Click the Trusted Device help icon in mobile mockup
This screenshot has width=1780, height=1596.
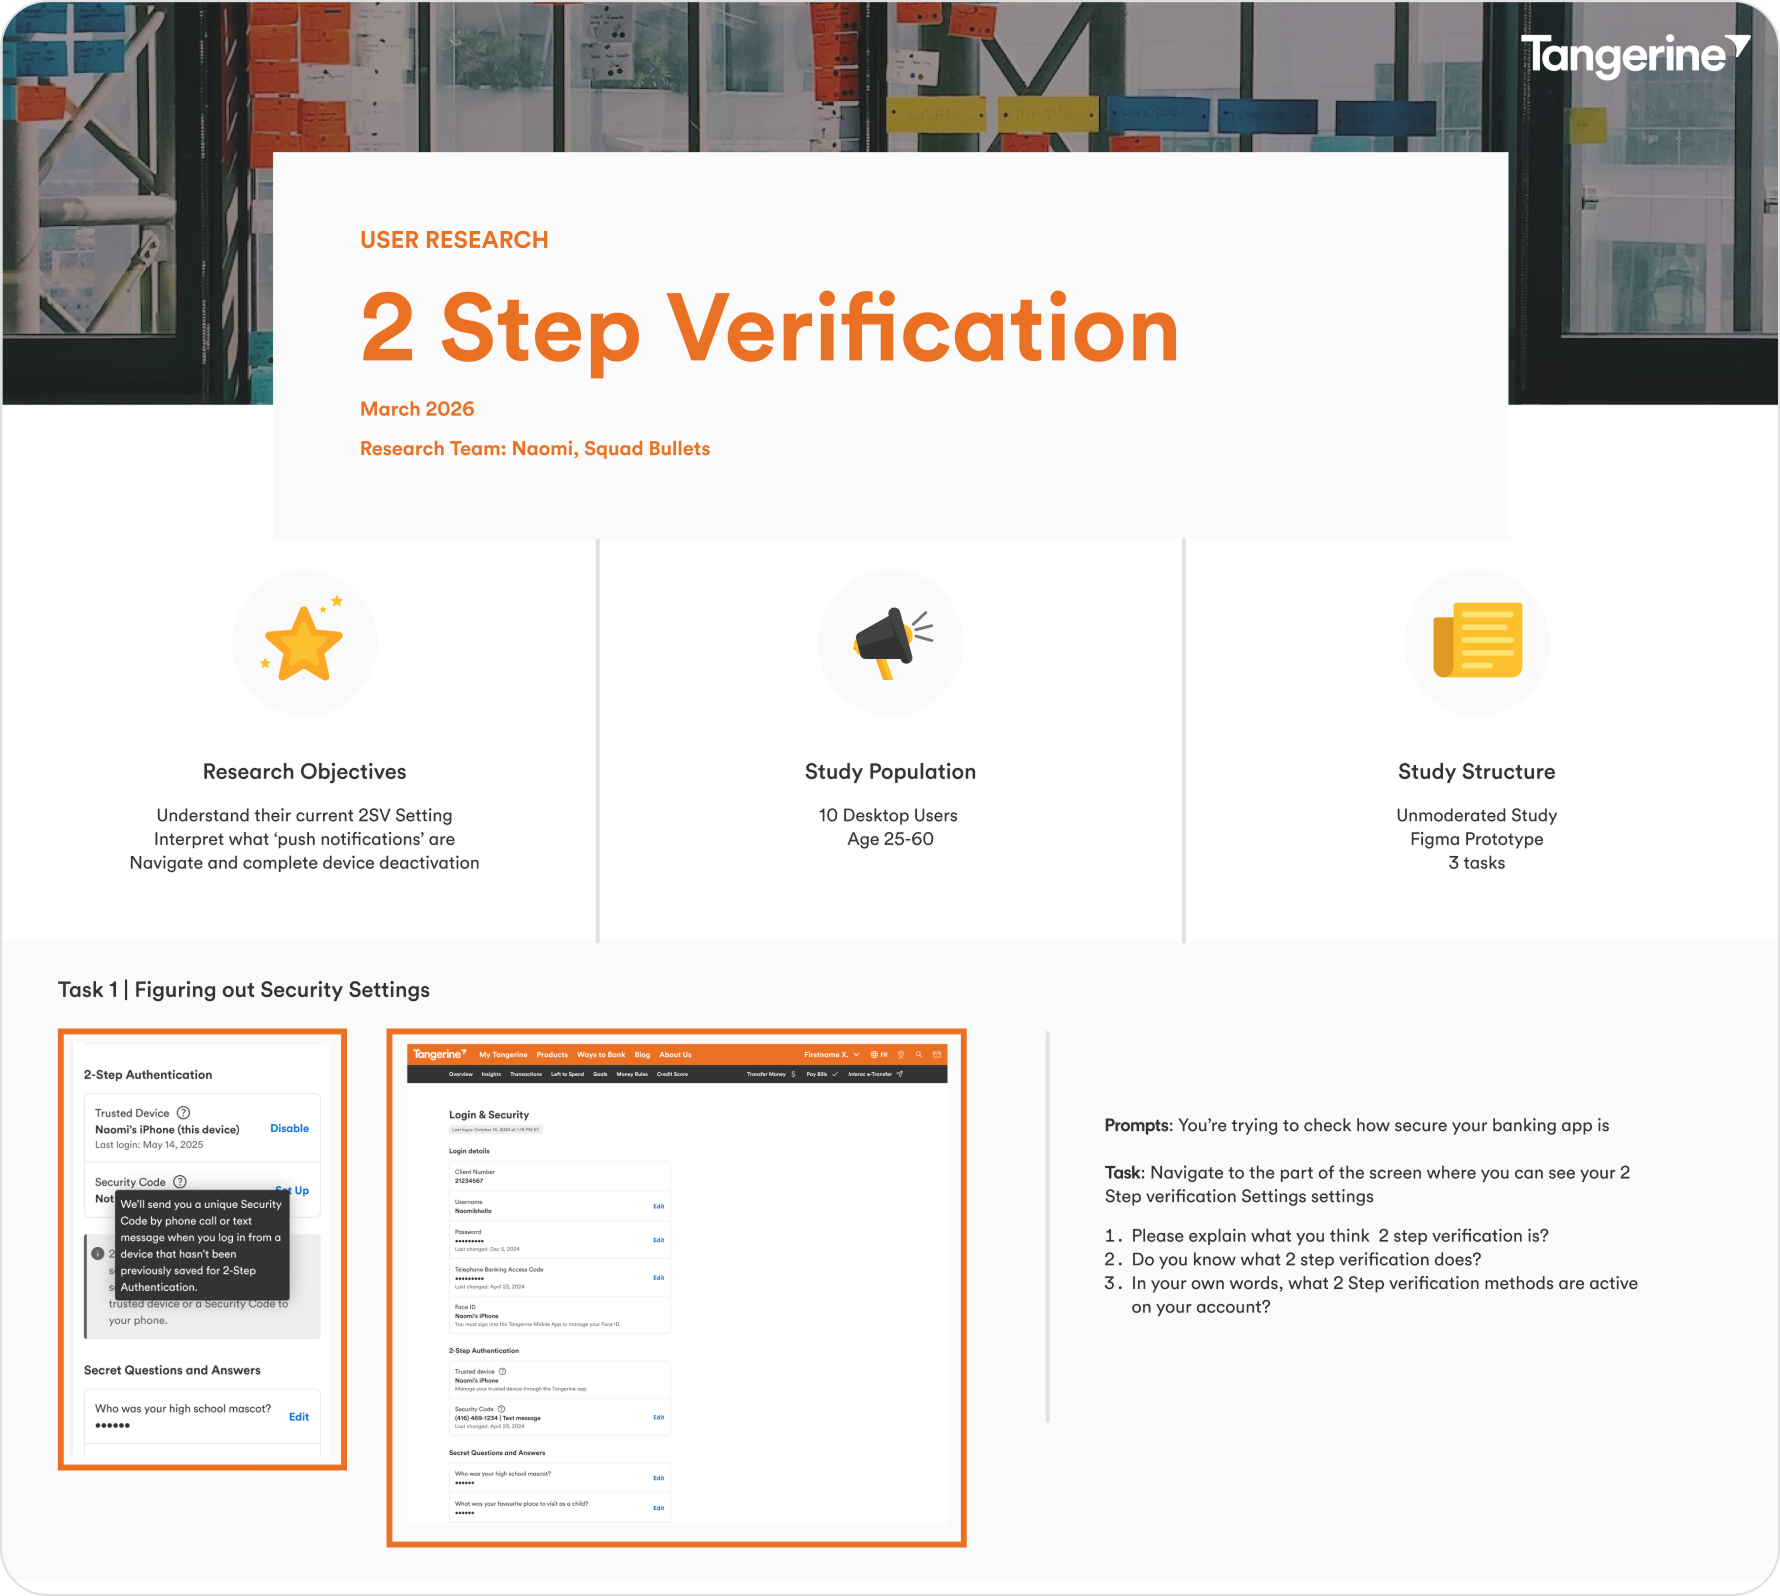point(183,1113)
